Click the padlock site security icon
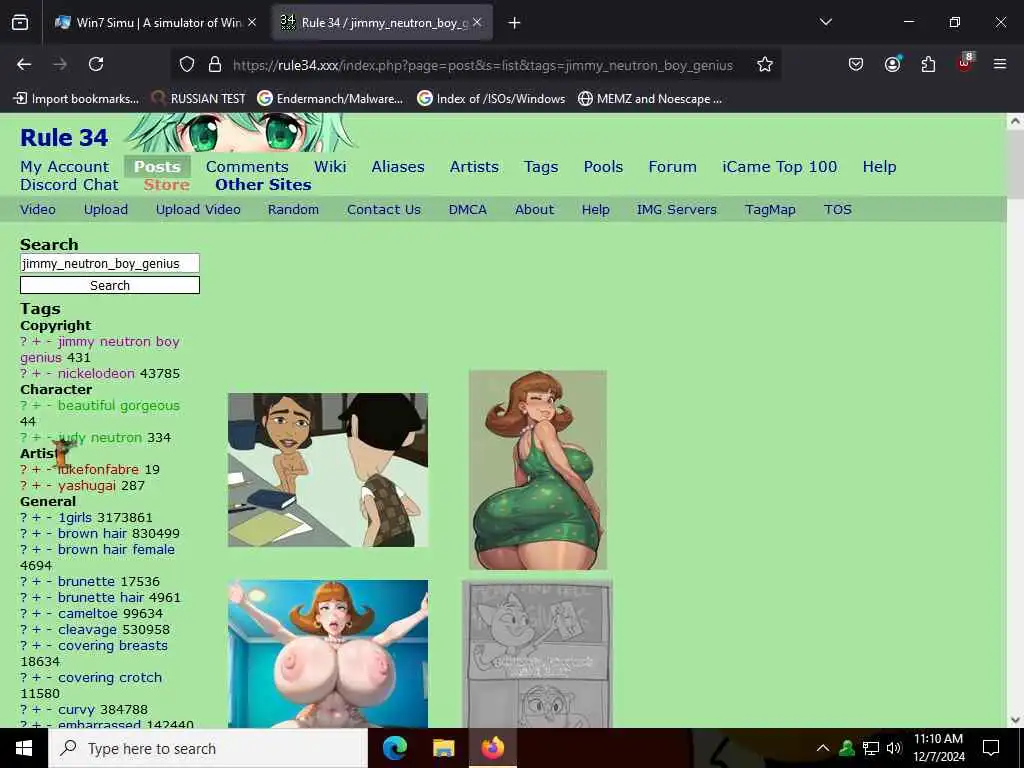The width and height of the screenshot is (1024, 768). 214,64
